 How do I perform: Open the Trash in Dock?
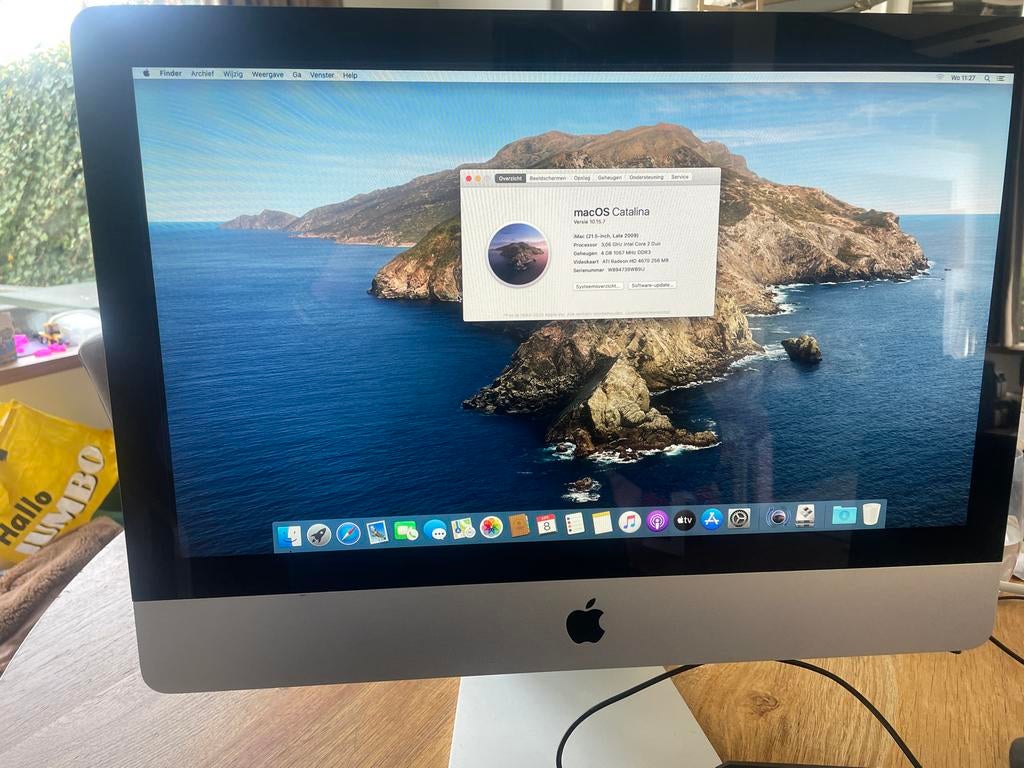[871, 513]
